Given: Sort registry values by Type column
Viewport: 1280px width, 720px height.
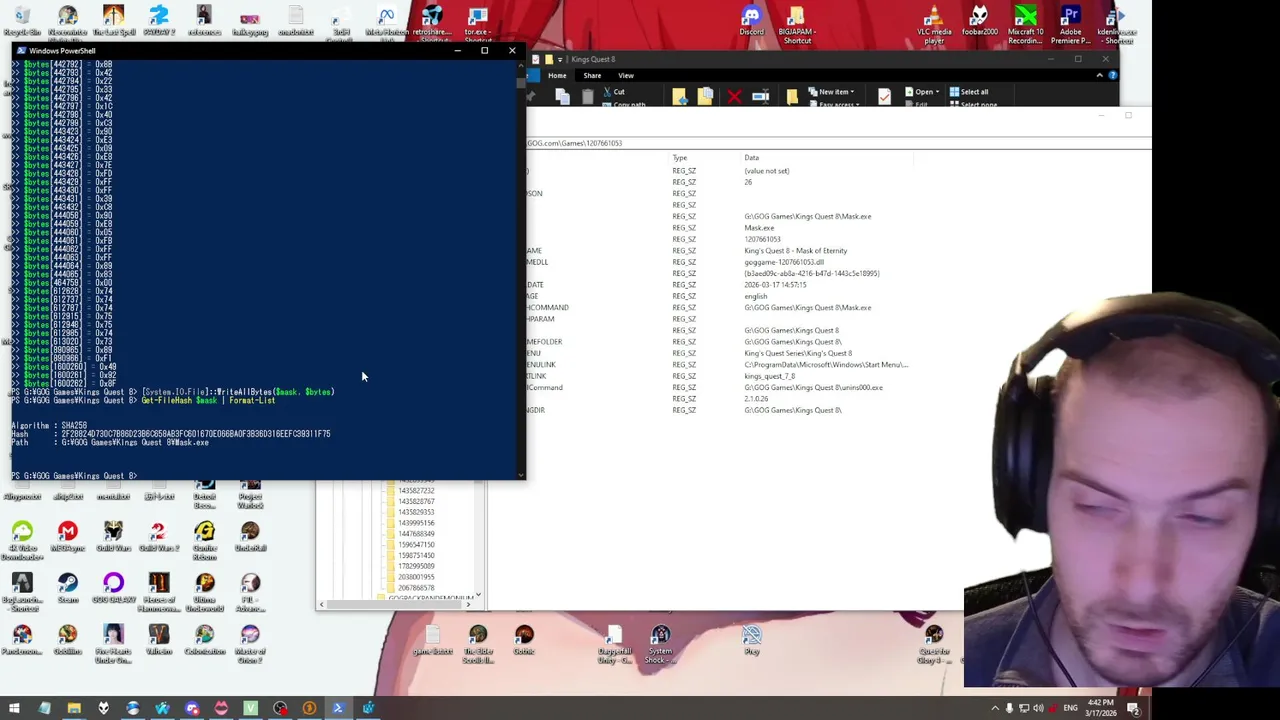Looking at the screenshot, I should (x=680, y=158).
